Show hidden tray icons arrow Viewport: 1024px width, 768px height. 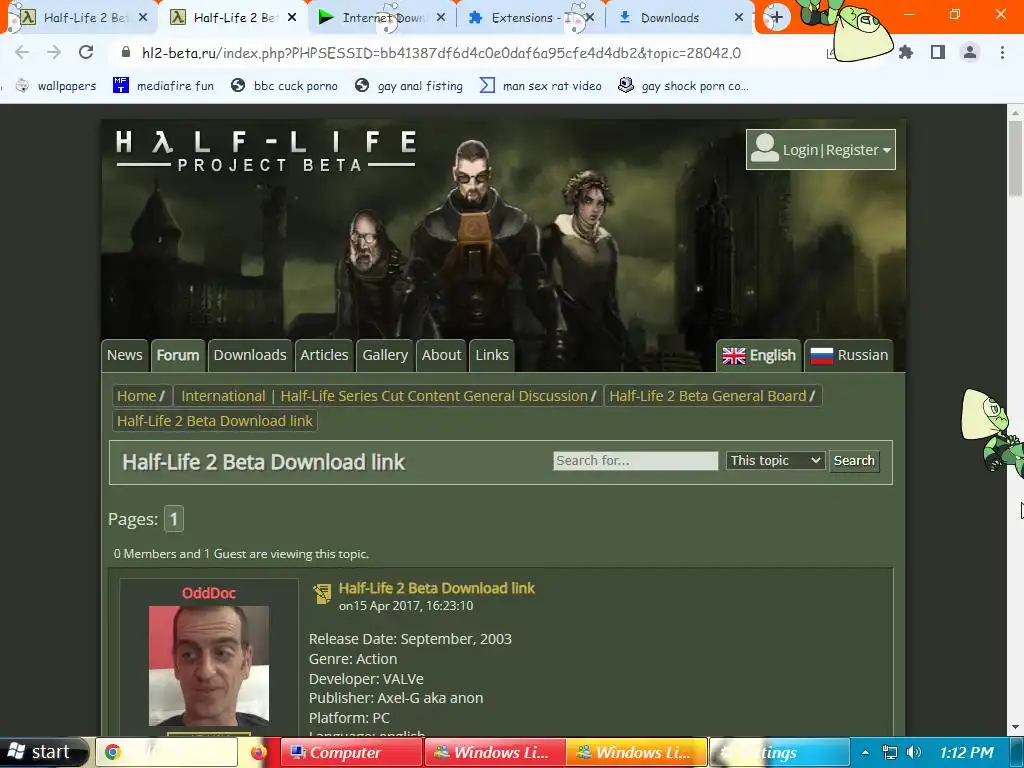coord(865,752)
